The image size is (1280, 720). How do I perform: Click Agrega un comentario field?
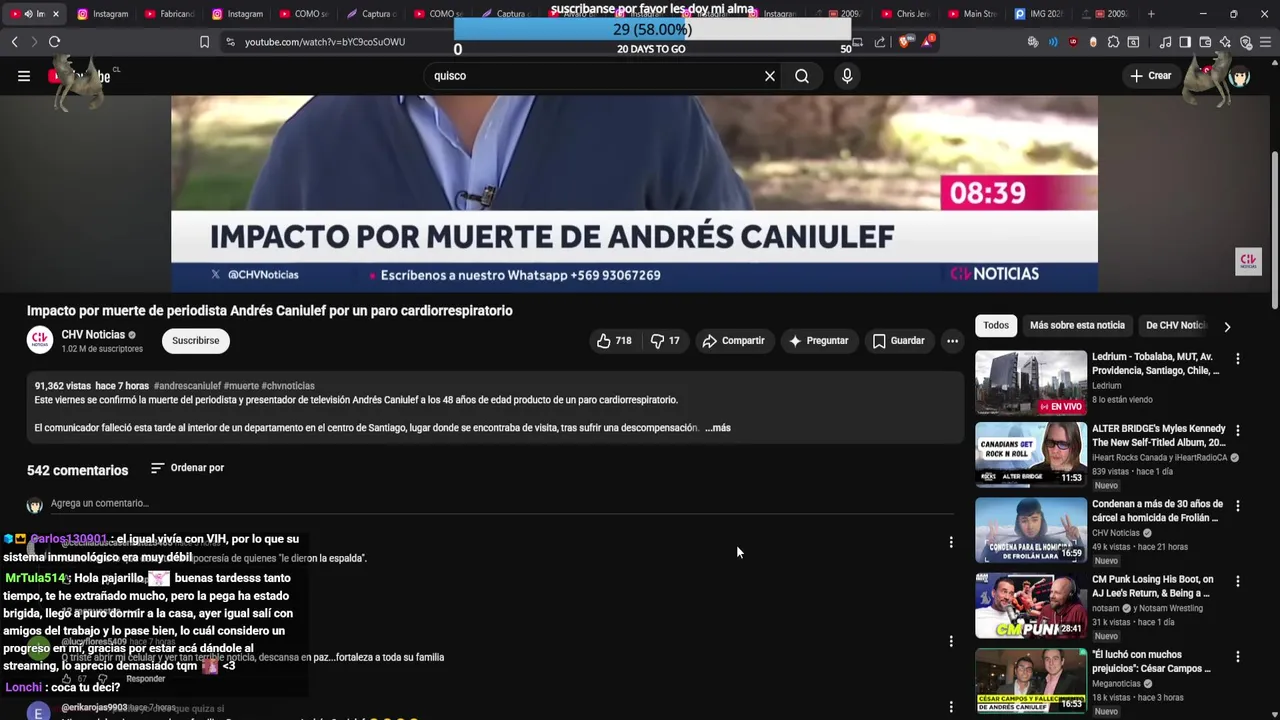(x=500, y=504)
